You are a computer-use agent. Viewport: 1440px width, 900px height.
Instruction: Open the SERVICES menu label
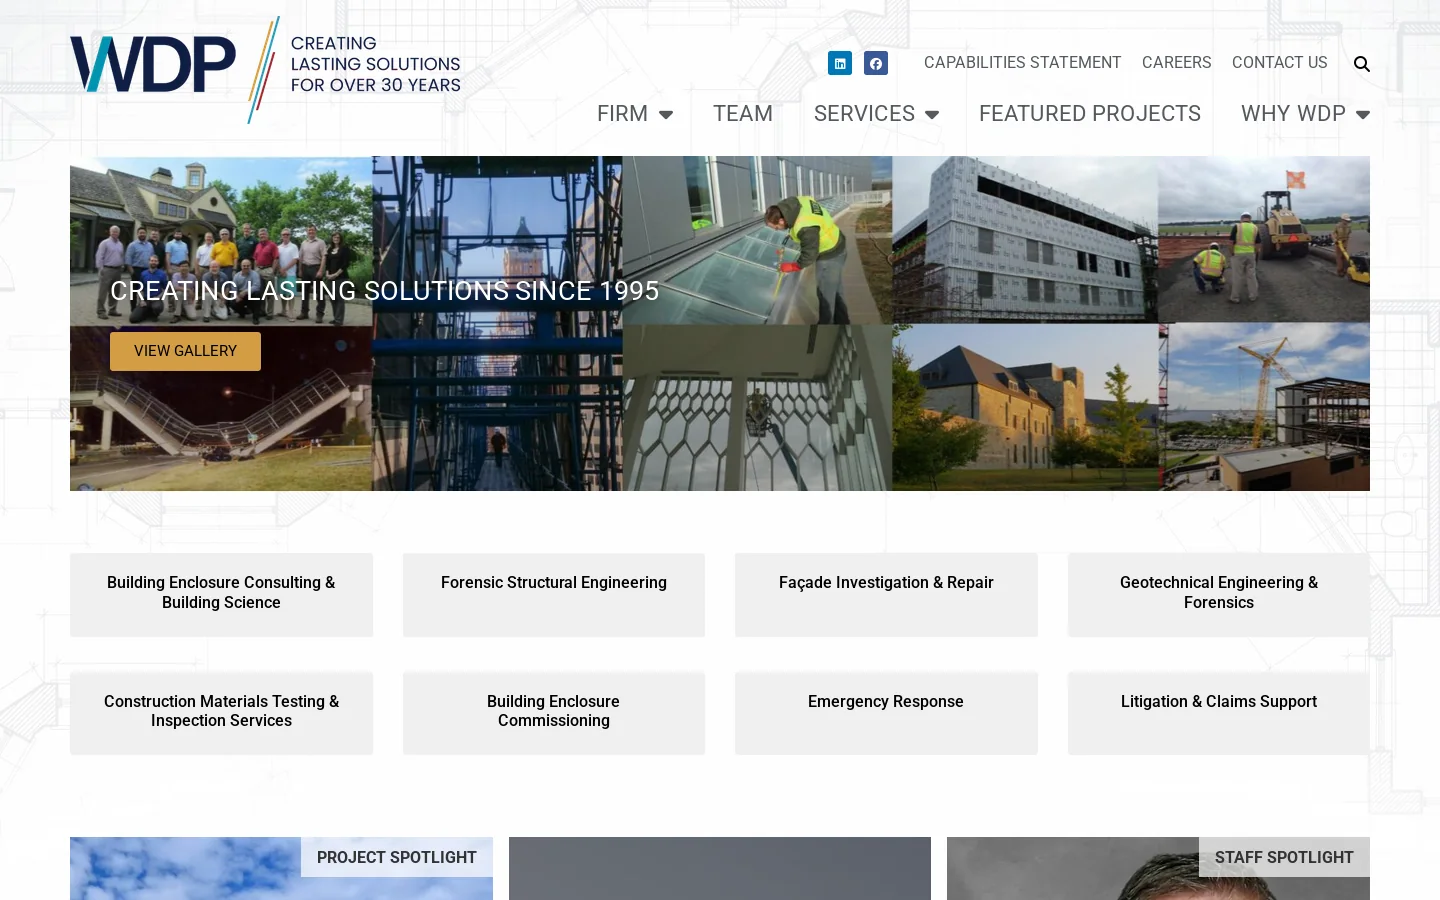point(864,114)
